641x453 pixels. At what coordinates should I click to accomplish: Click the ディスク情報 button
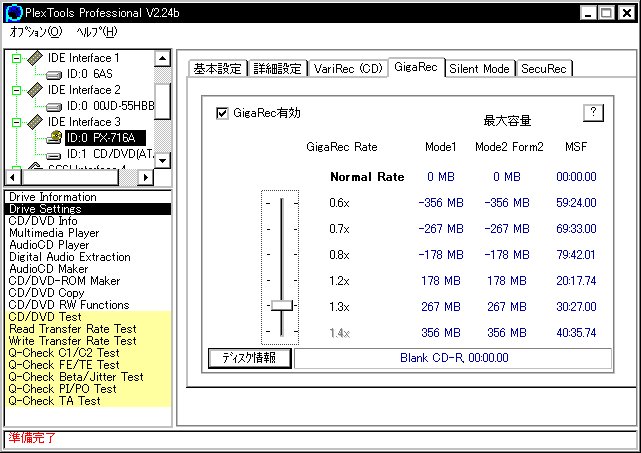click(x=250, y=358)
